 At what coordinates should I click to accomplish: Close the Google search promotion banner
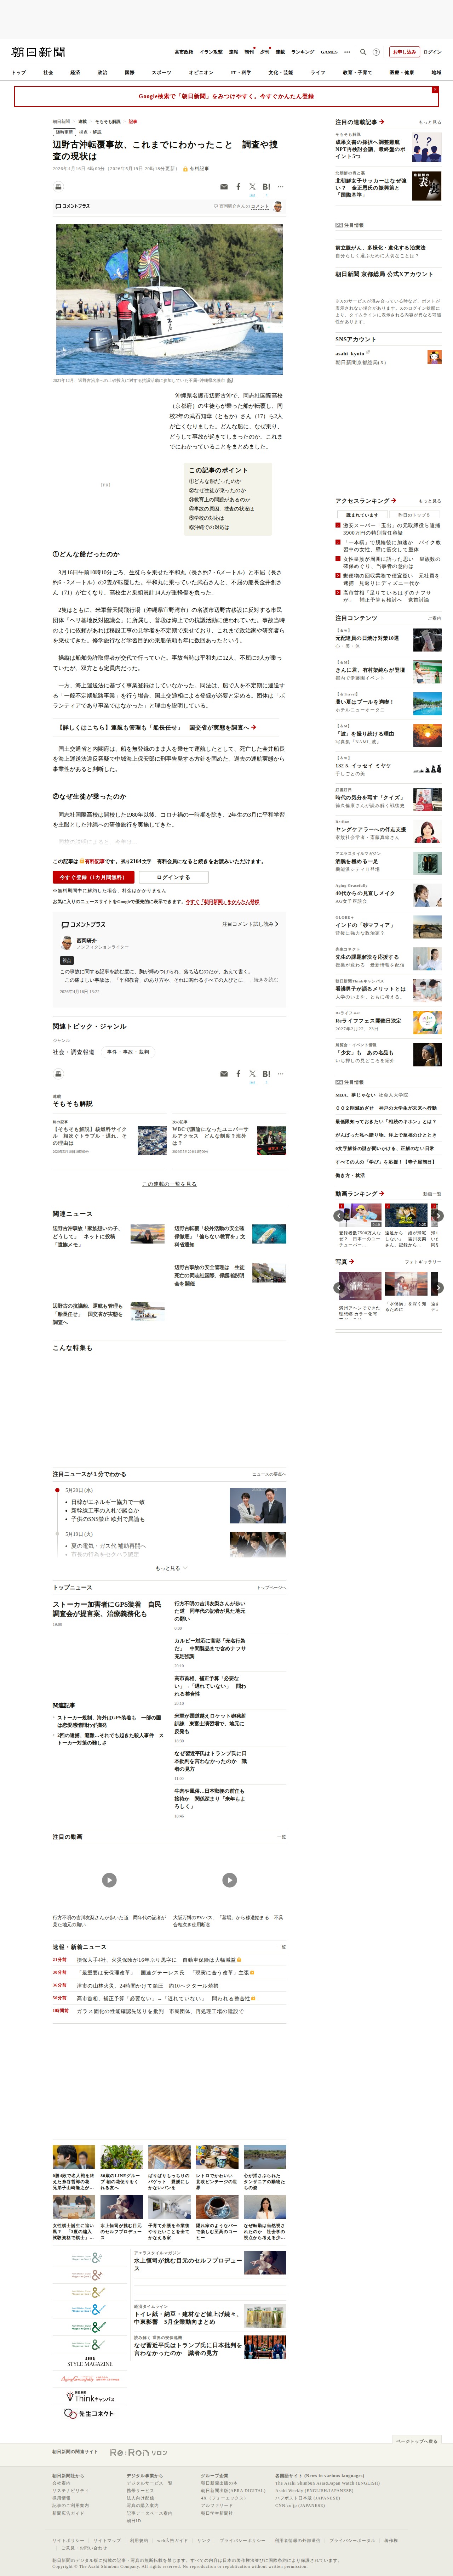click(x=435, y=90)
